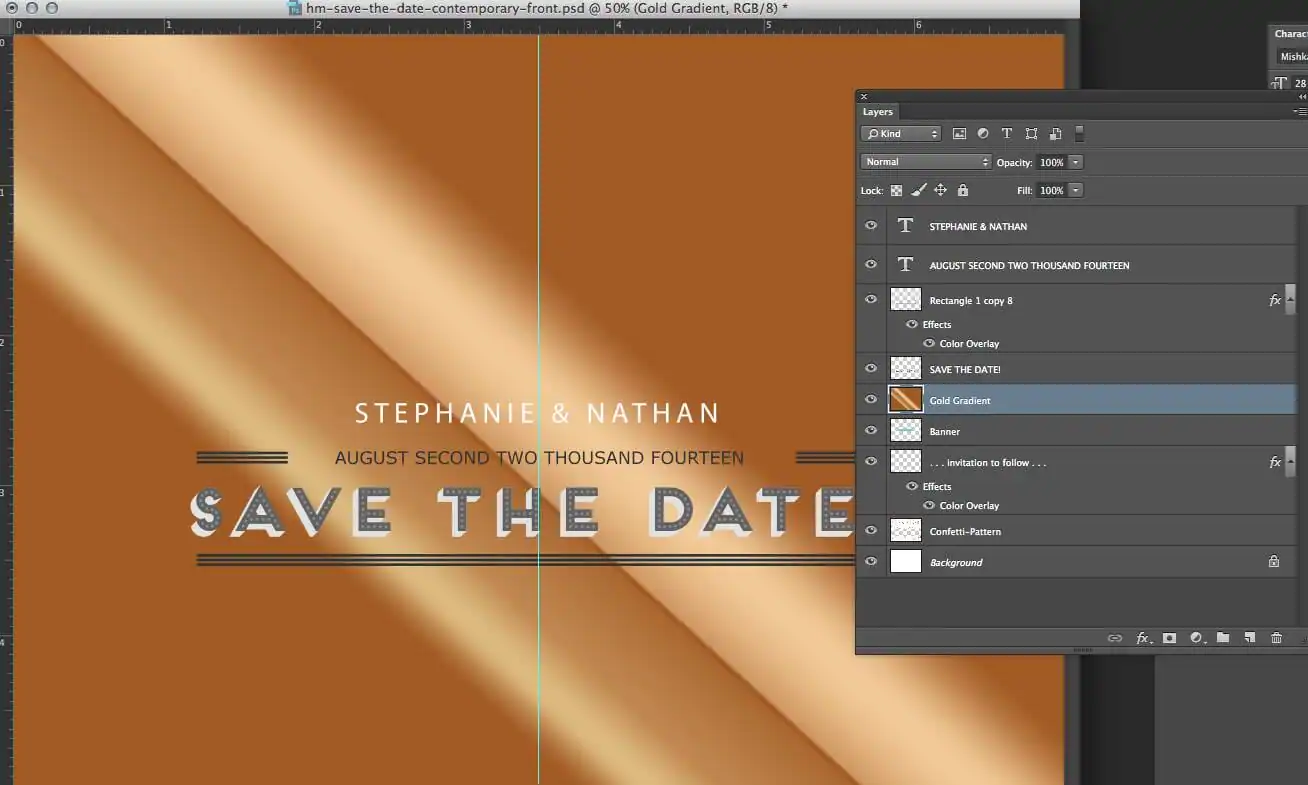Open the Opacity slider dropdown arrow

coord(1076,162)
